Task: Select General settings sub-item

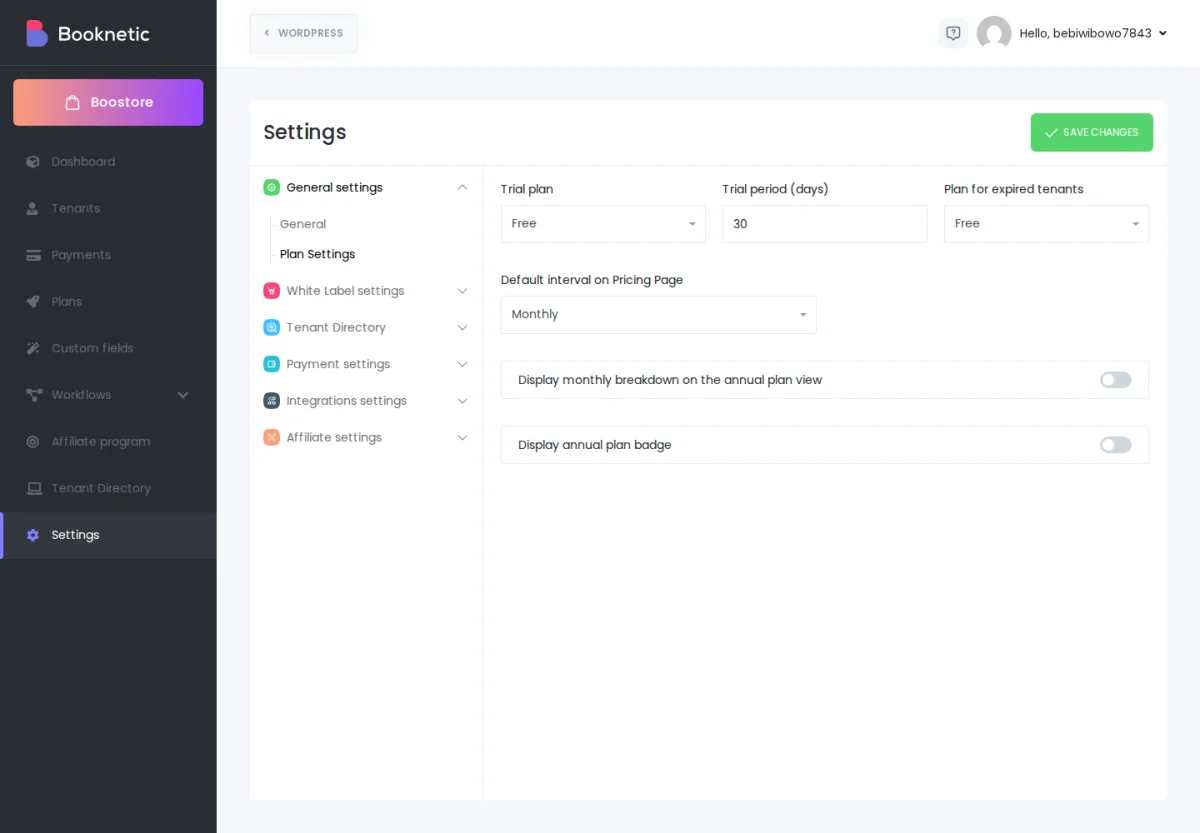Action: [303, 224]
